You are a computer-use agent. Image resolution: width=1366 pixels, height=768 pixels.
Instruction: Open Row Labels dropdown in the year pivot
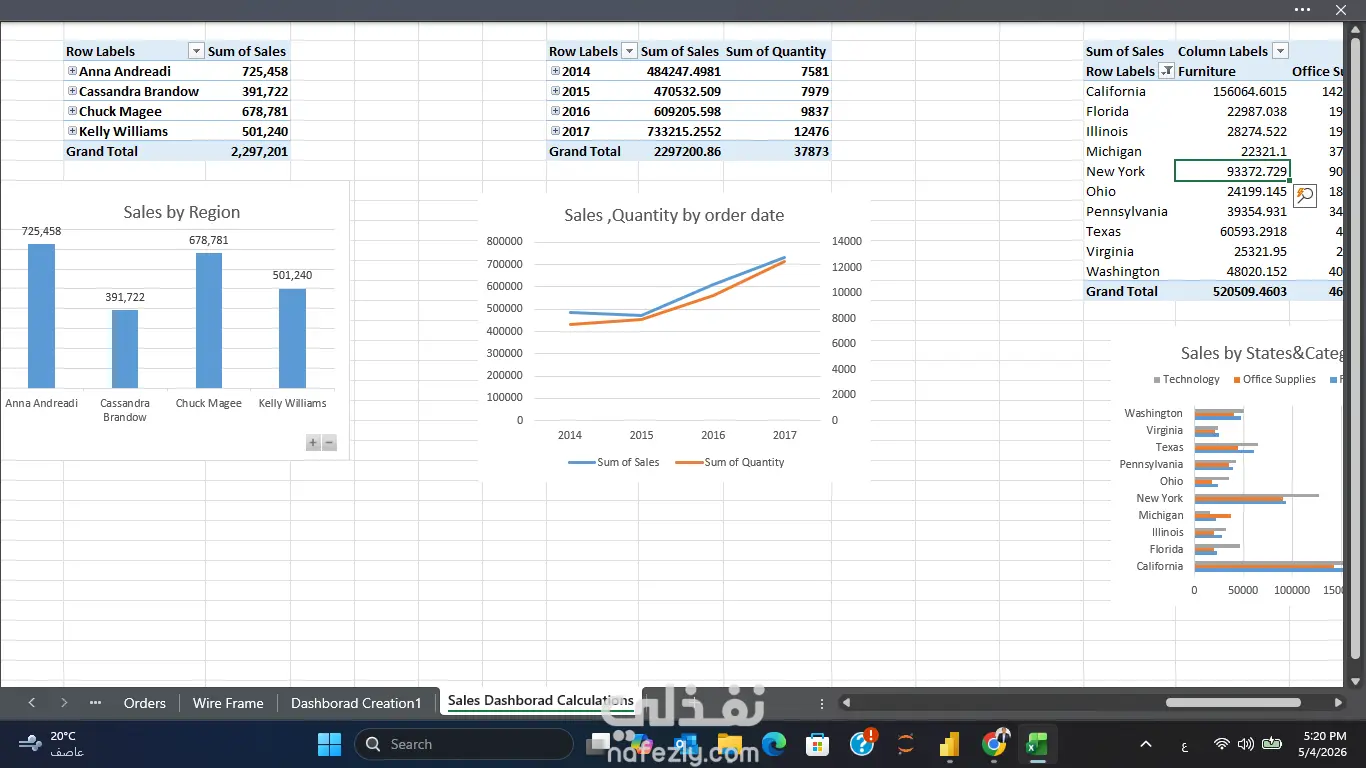[629, 51]
